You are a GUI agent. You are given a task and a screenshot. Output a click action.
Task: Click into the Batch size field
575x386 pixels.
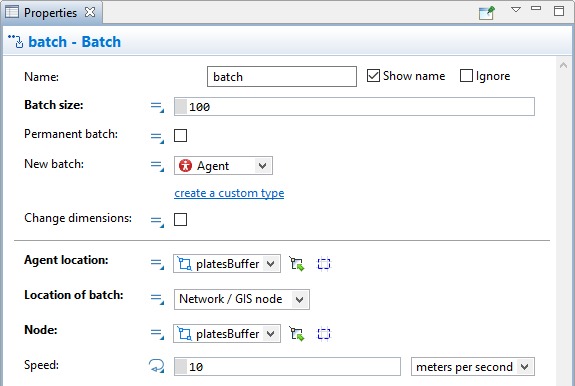[x=354, y=107]
